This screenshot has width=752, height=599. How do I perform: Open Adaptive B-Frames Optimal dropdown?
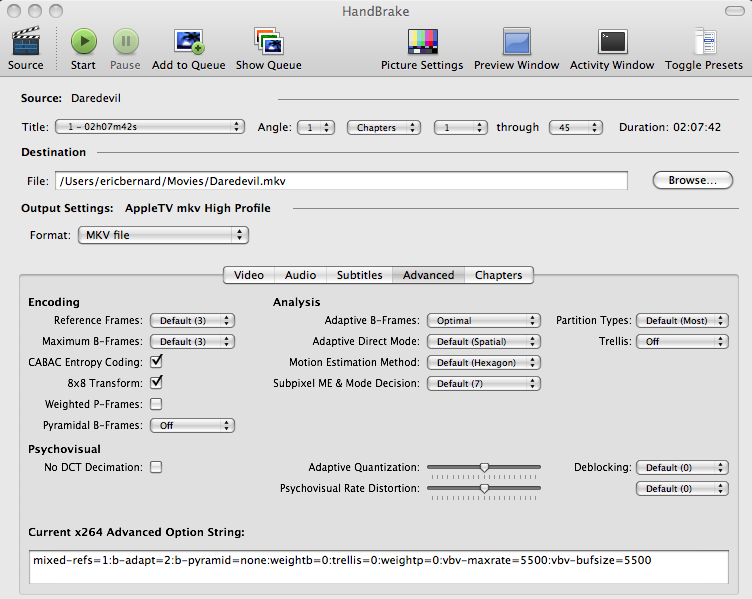click(484, 320)
